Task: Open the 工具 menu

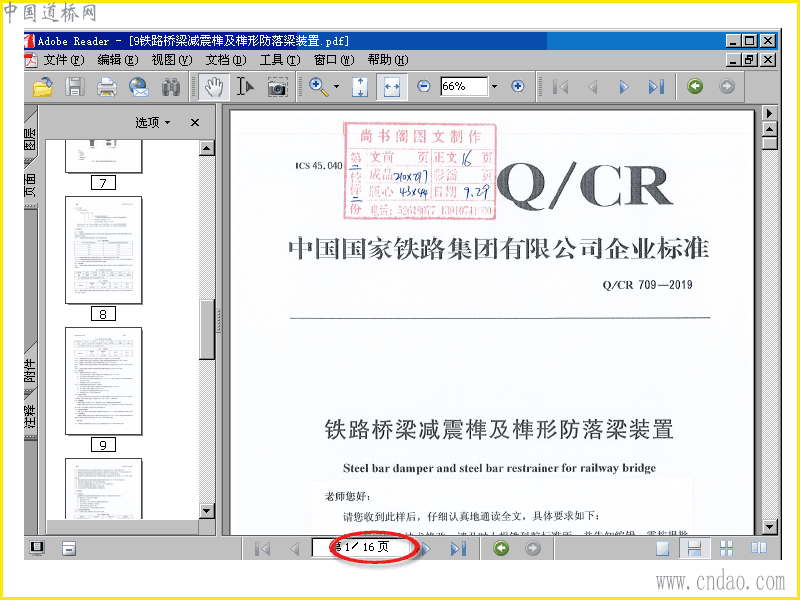Action: [280, 60]
